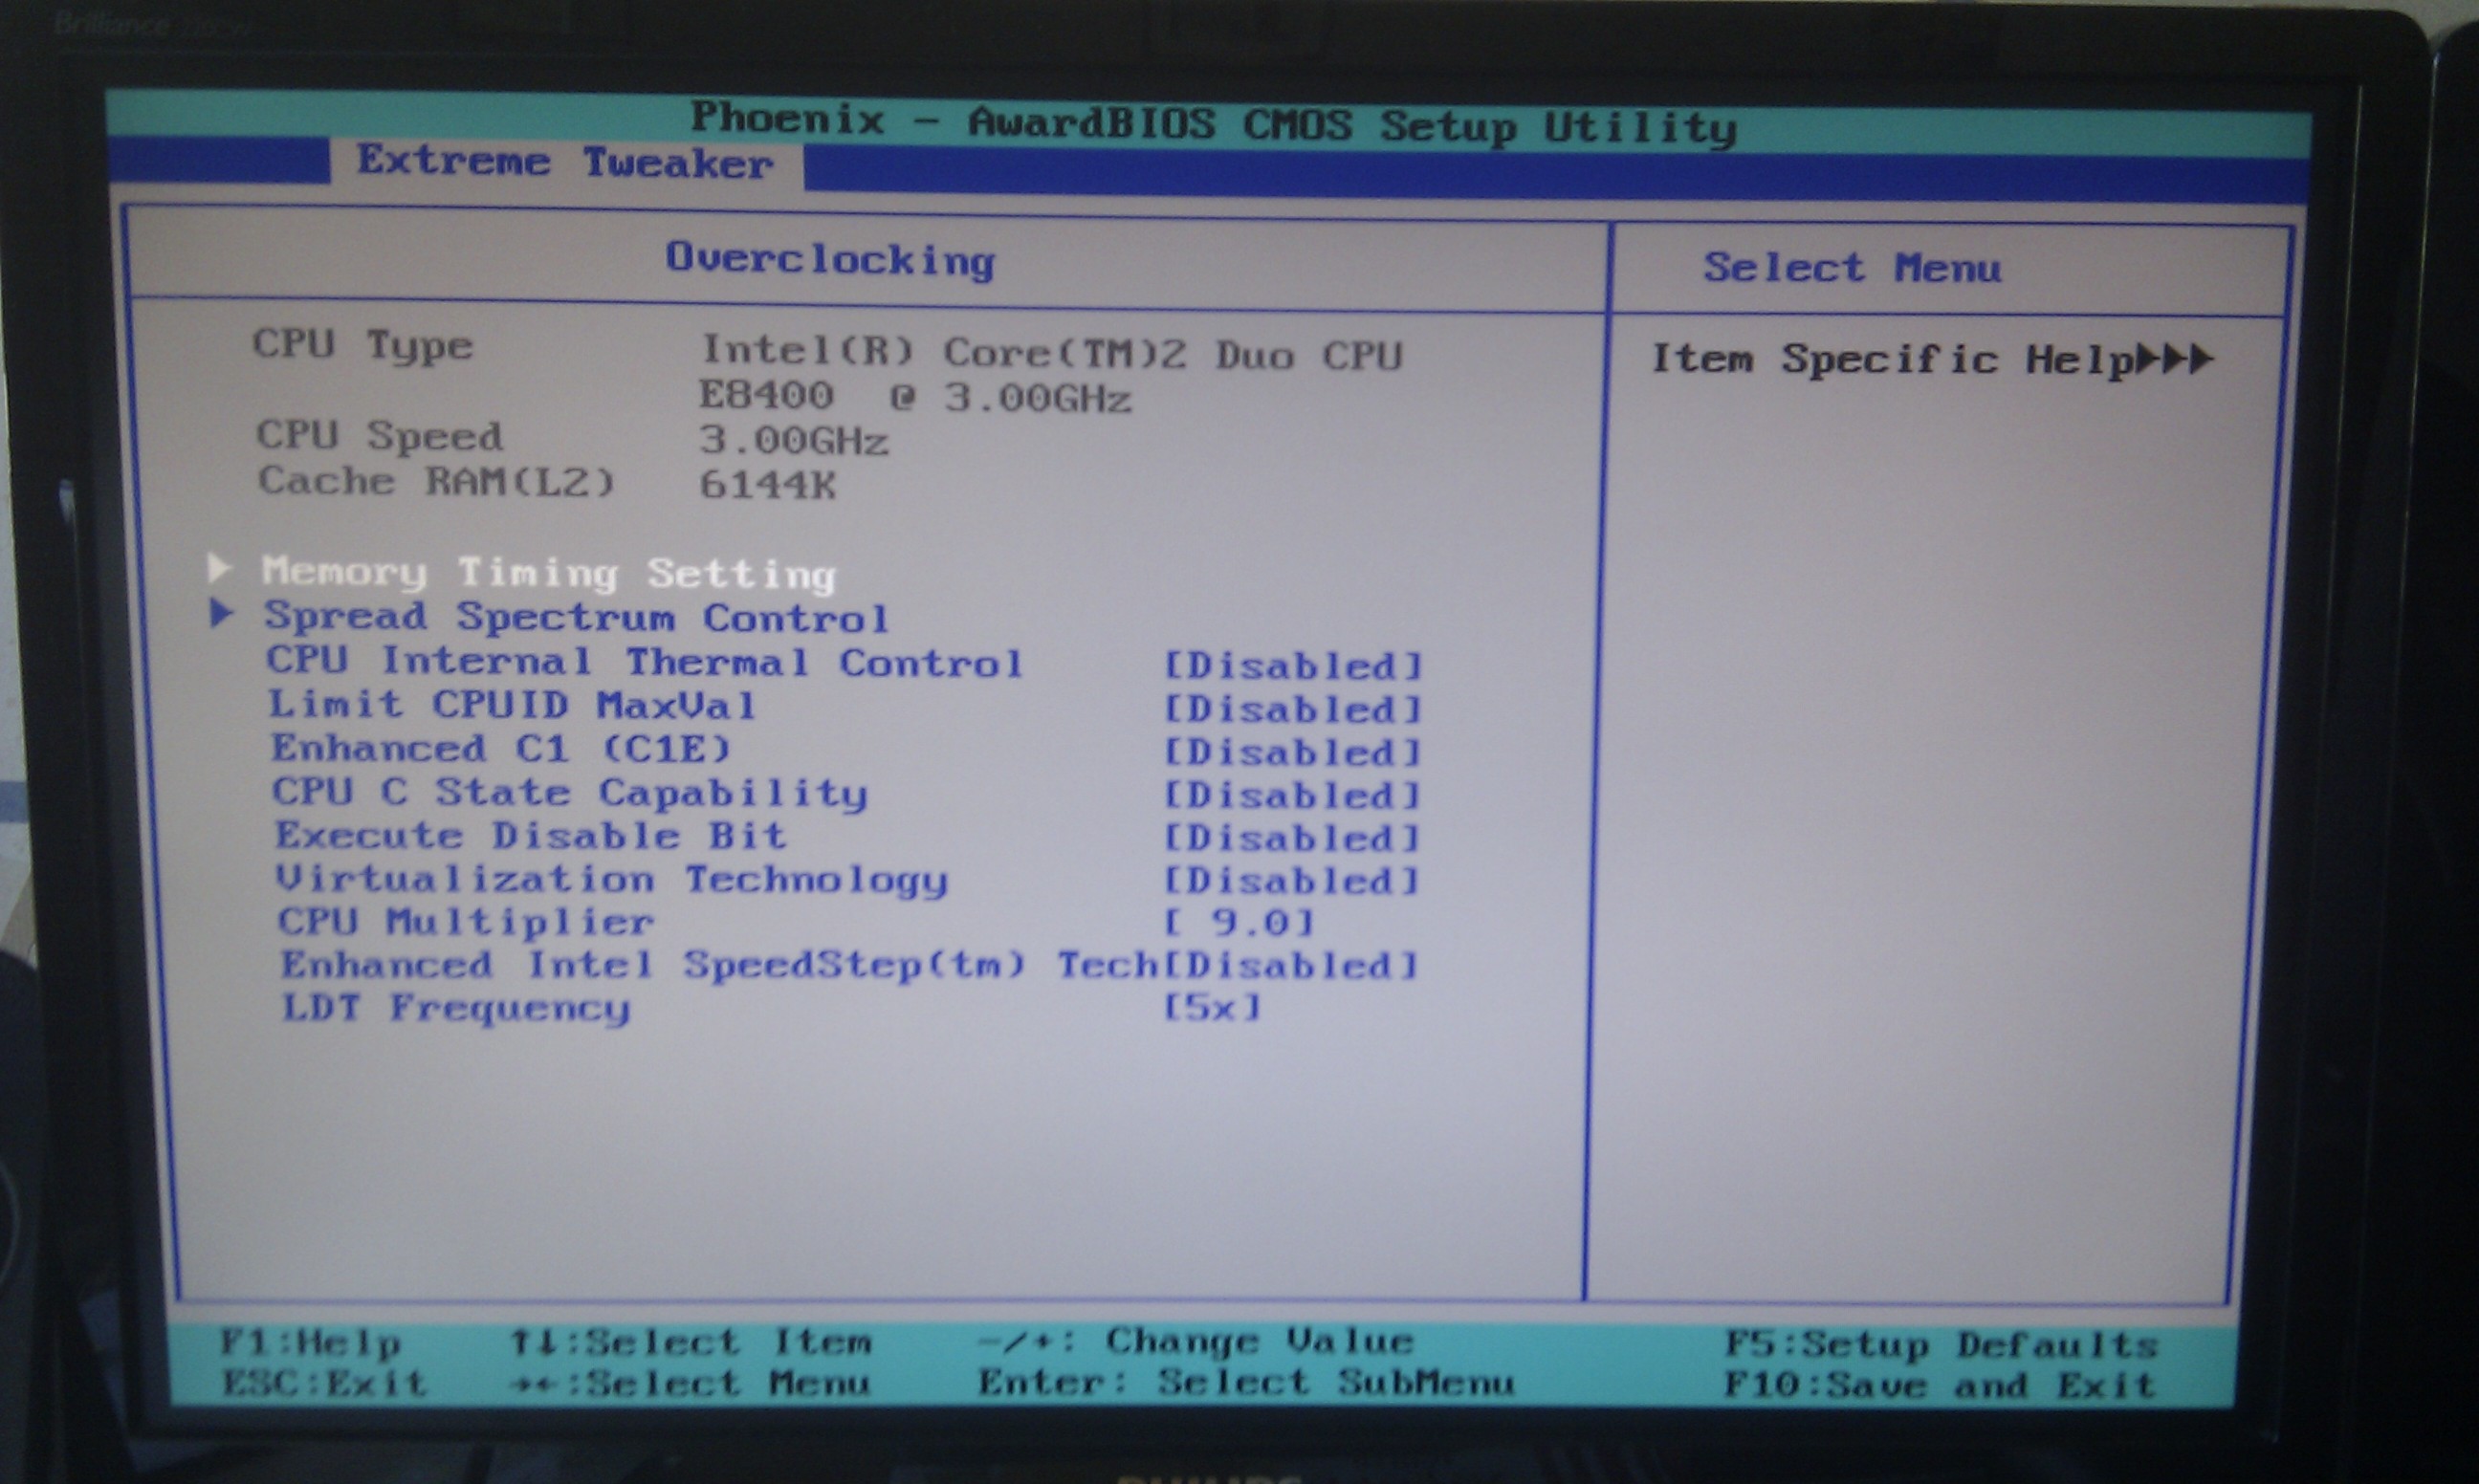Expand Spread Spectrum Control submenu

pos(575,618)
